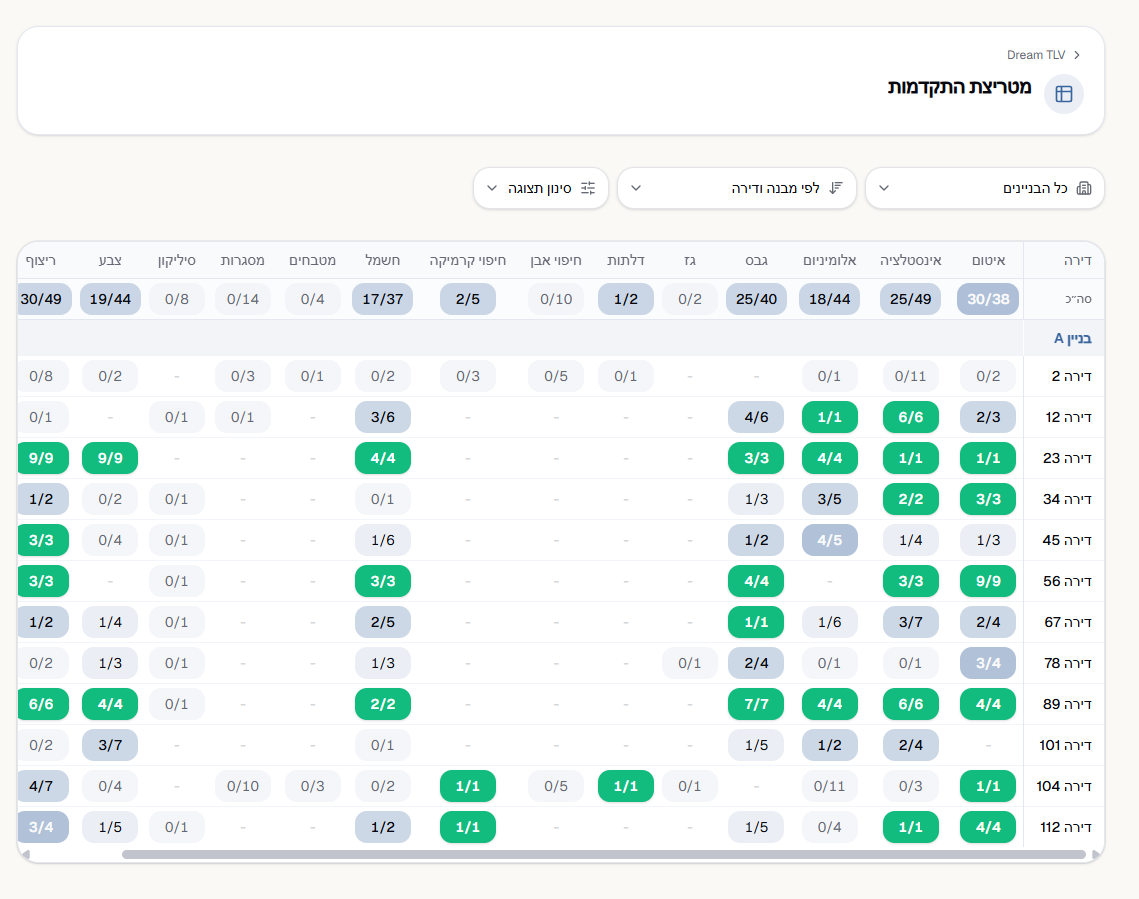This screenshot has height=899, width=1139.
Task: Click the building icon in כל הבניינים filter
Action: pyautogui.click(x=1084, y=188)
